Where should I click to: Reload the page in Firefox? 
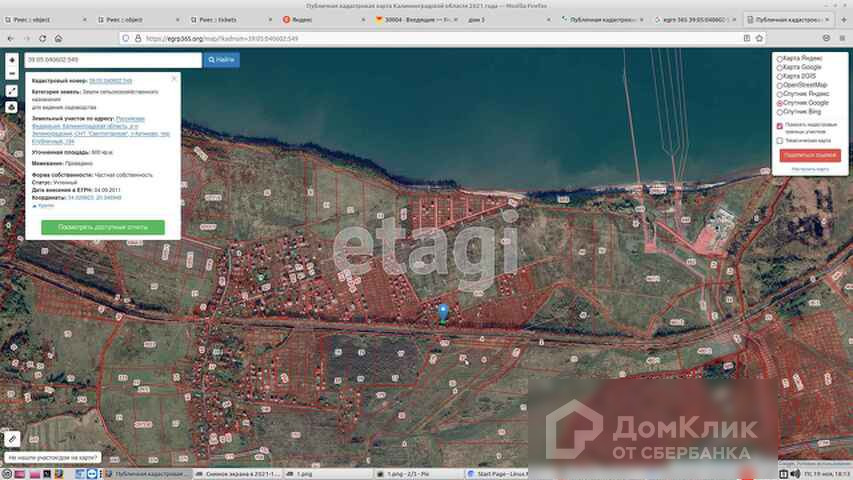coord(42,38)
